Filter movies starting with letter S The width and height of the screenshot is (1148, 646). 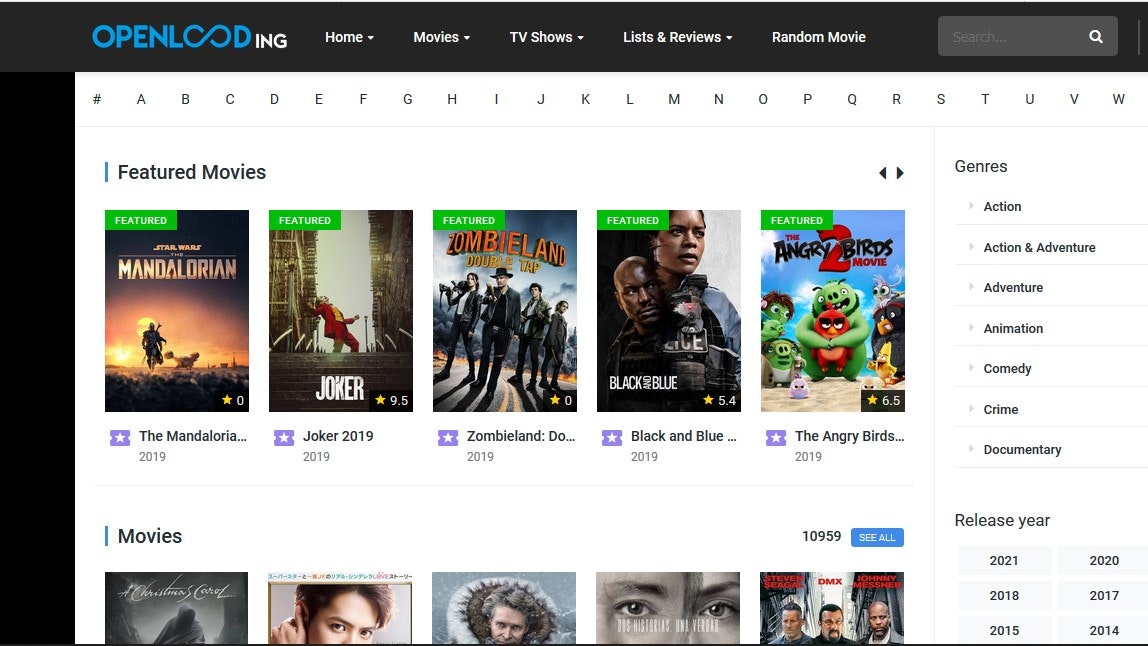[941, 99]
